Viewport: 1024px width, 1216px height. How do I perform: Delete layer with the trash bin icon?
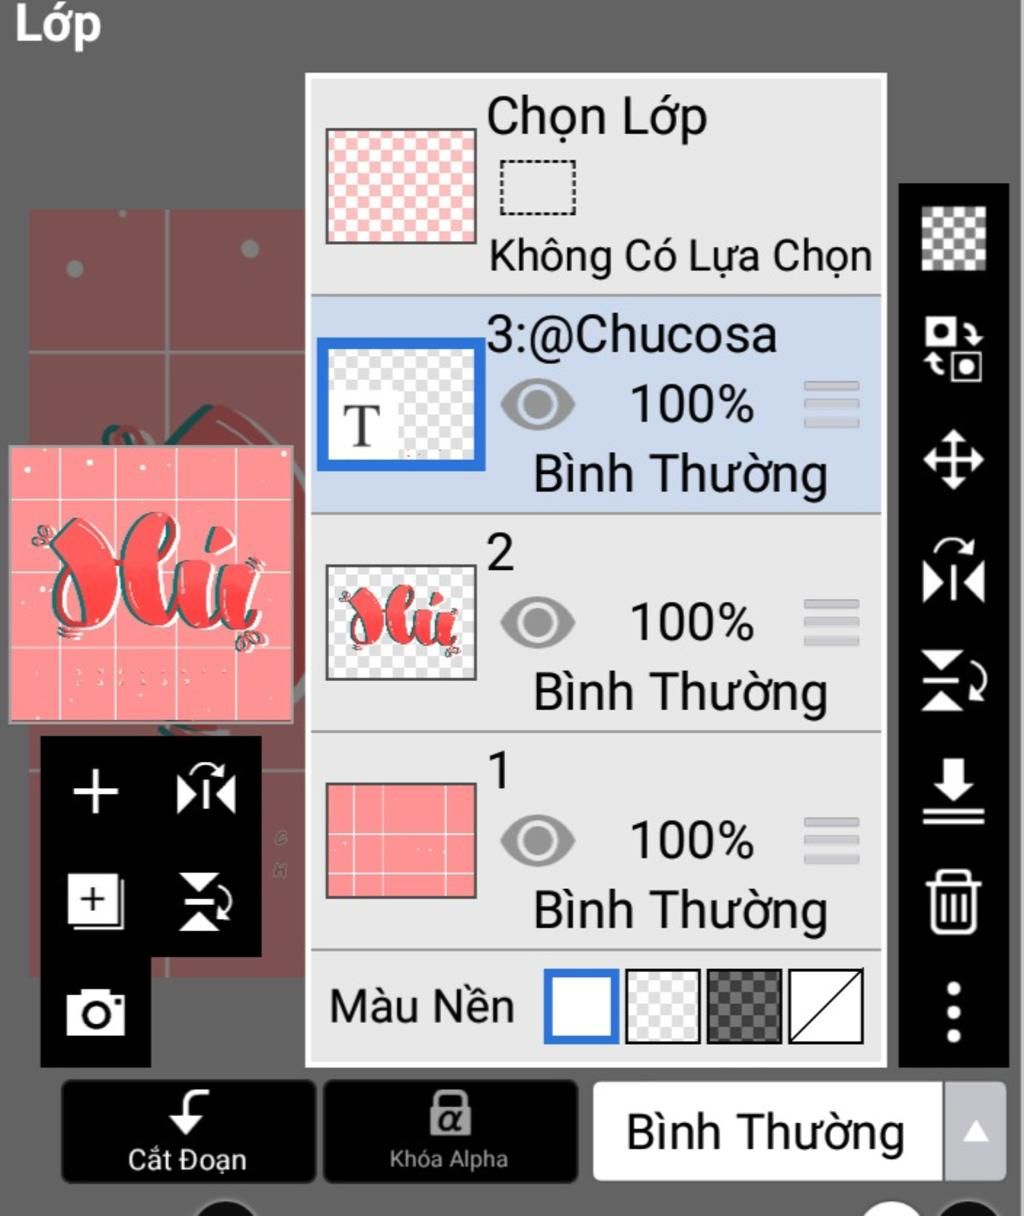953,902
